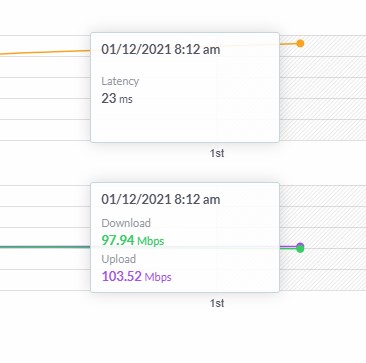366x363 pixels.
Task: Click the Download label in the tooltip
Action: [x=126, y=223]
